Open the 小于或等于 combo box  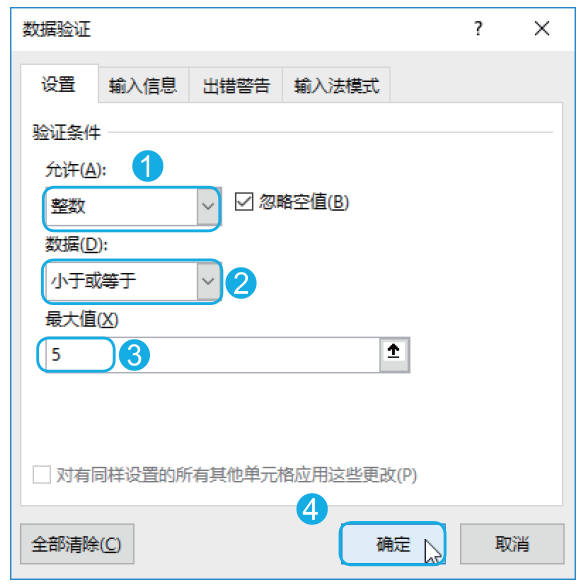point(133,281)
